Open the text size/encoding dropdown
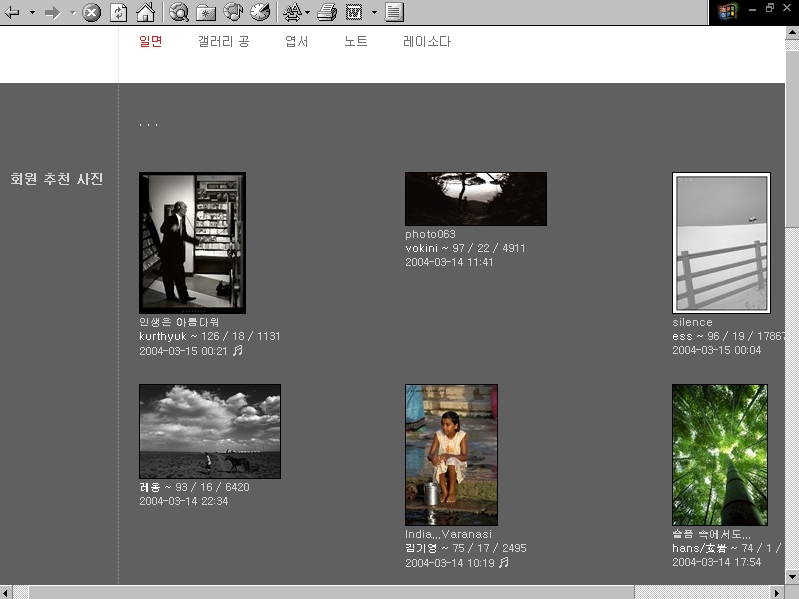 295,12
